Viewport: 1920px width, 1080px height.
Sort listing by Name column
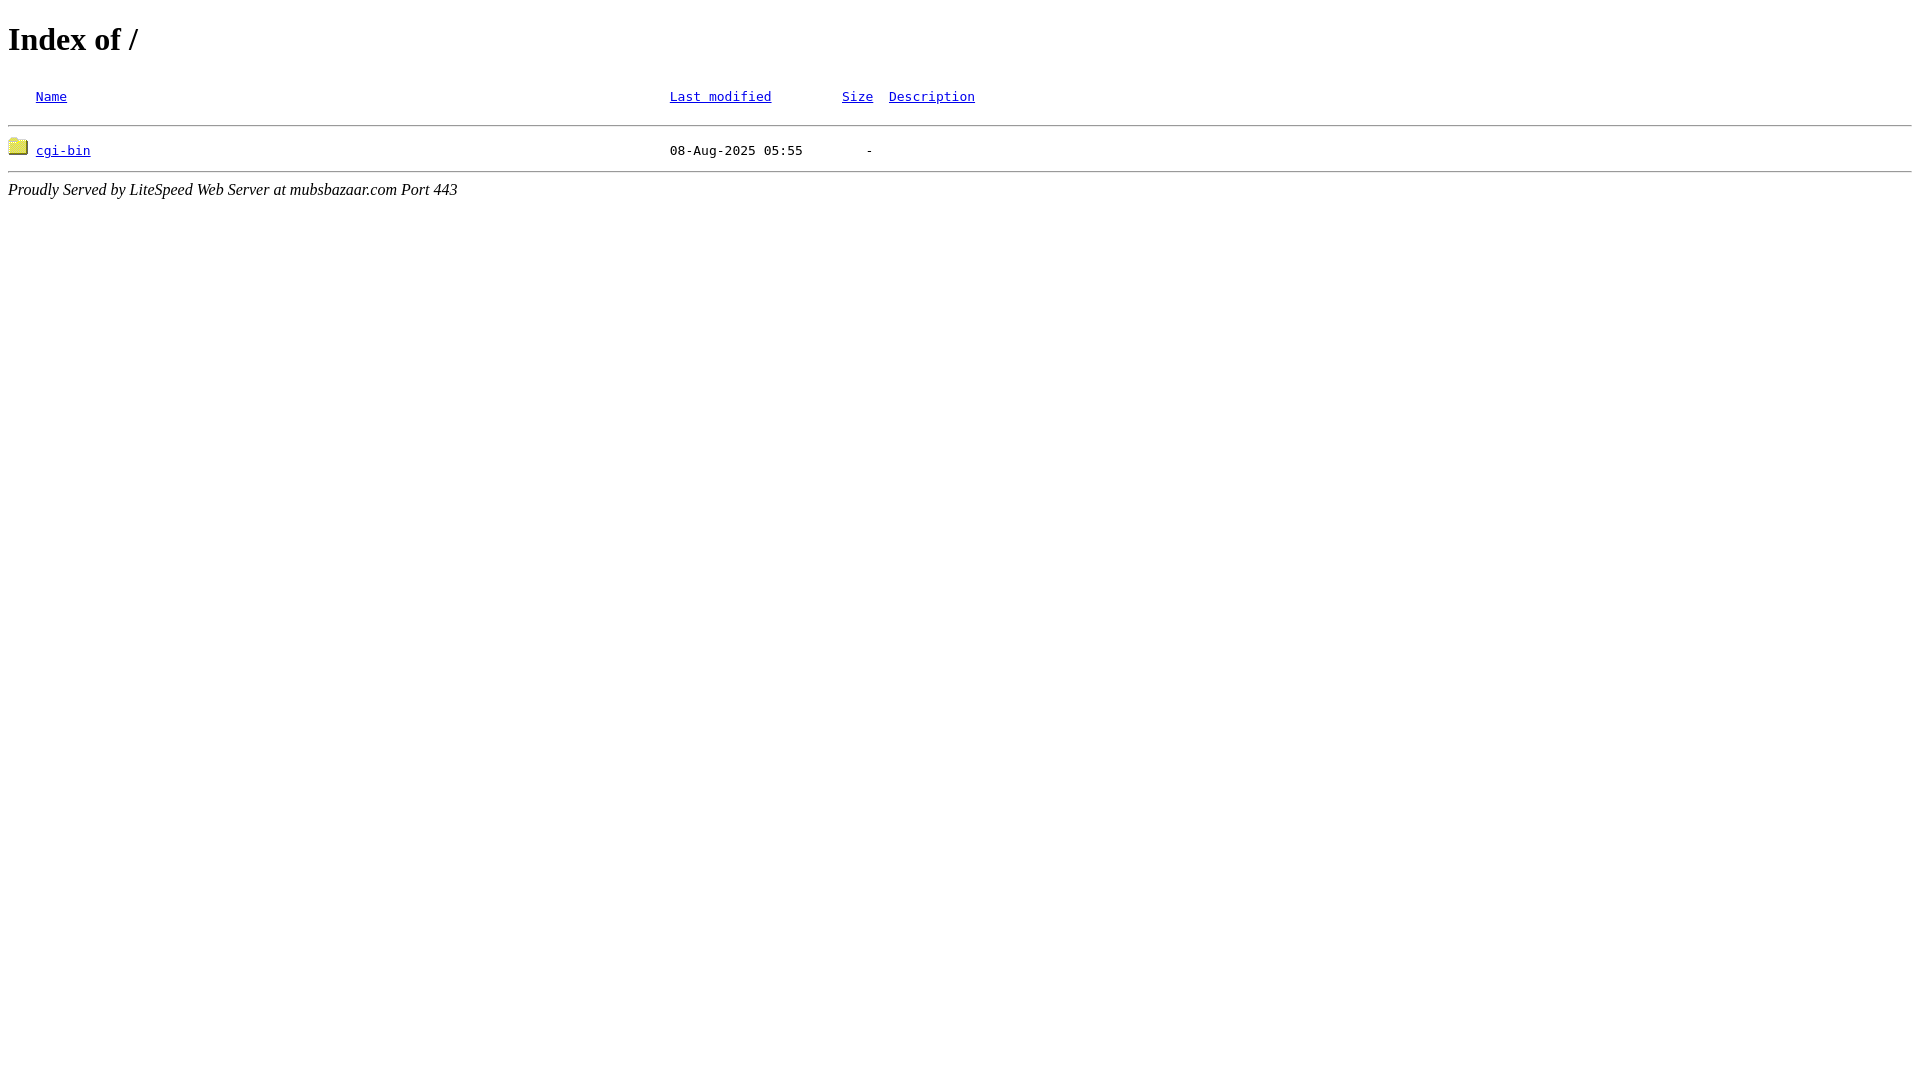tap(51, 97)
